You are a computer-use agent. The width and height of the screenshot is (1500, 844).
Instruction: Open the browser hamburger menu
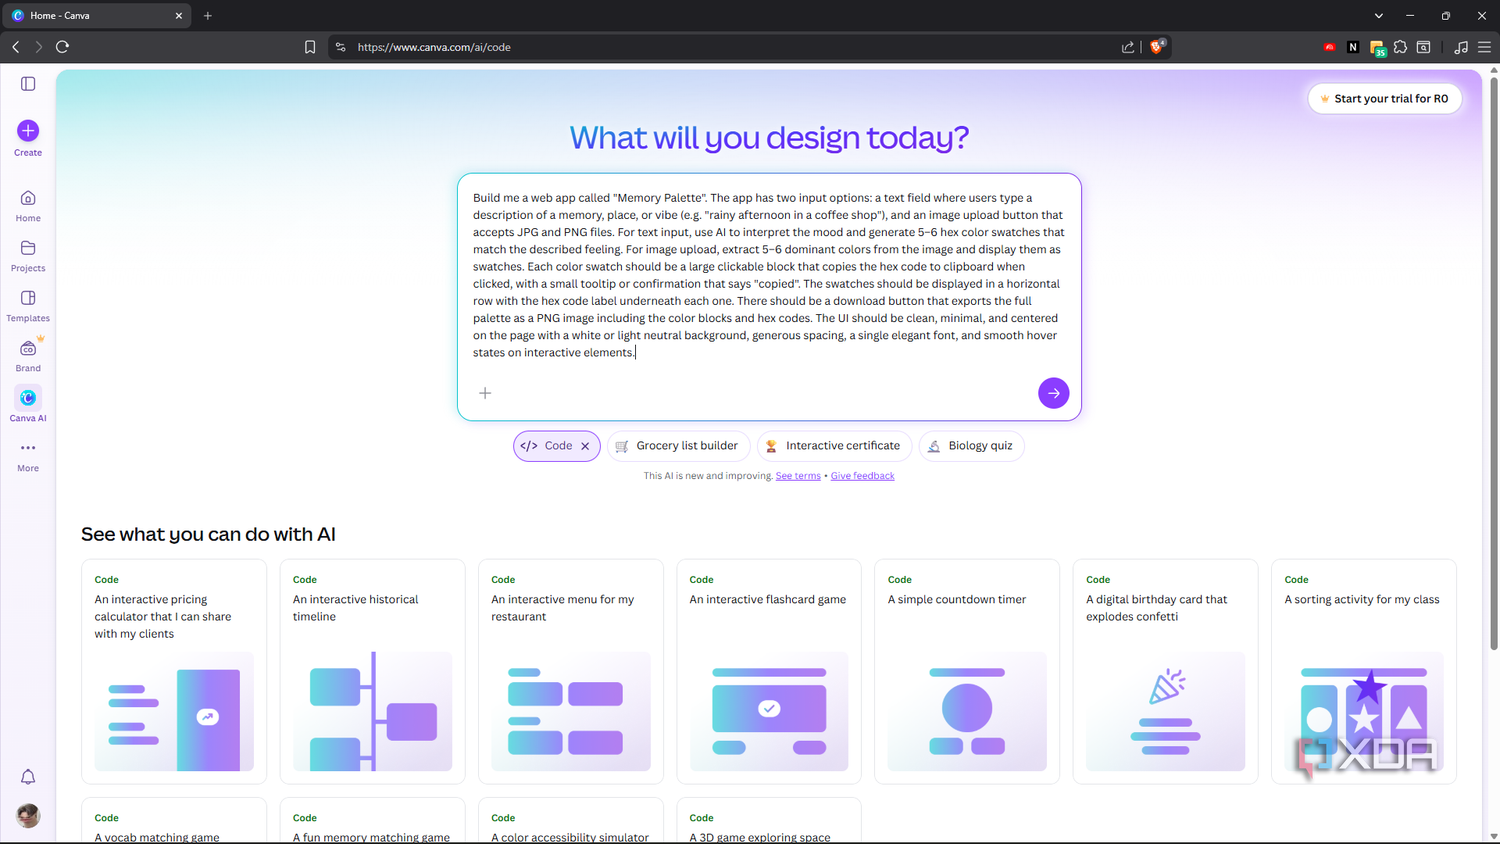tap(1485, 47)
